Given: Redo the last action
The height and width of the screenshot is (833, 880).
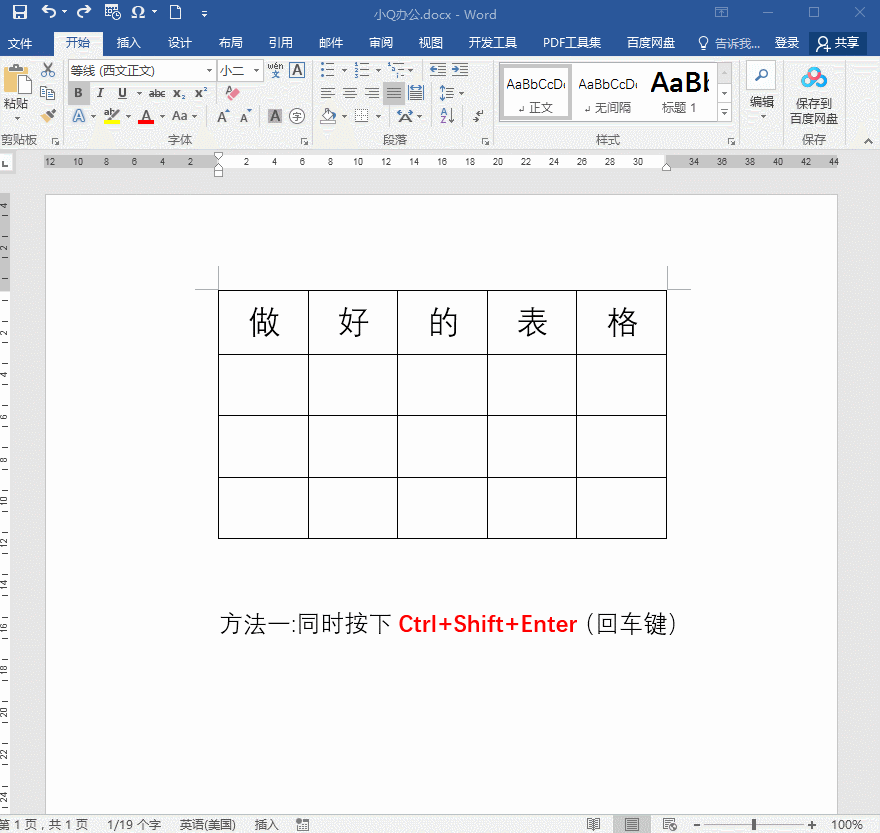Looking at the screenshot, I should tap(84, 12).
